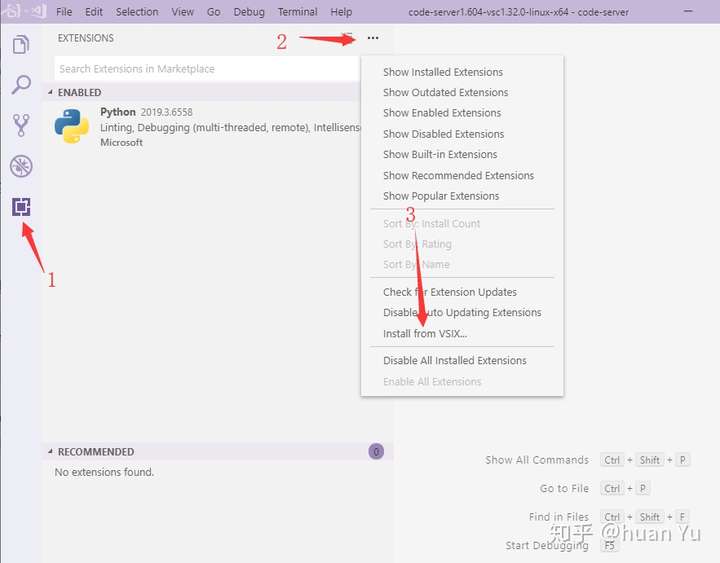Click the recommended count badge 0
Viewport: 720px width, 563px height.
376,451
